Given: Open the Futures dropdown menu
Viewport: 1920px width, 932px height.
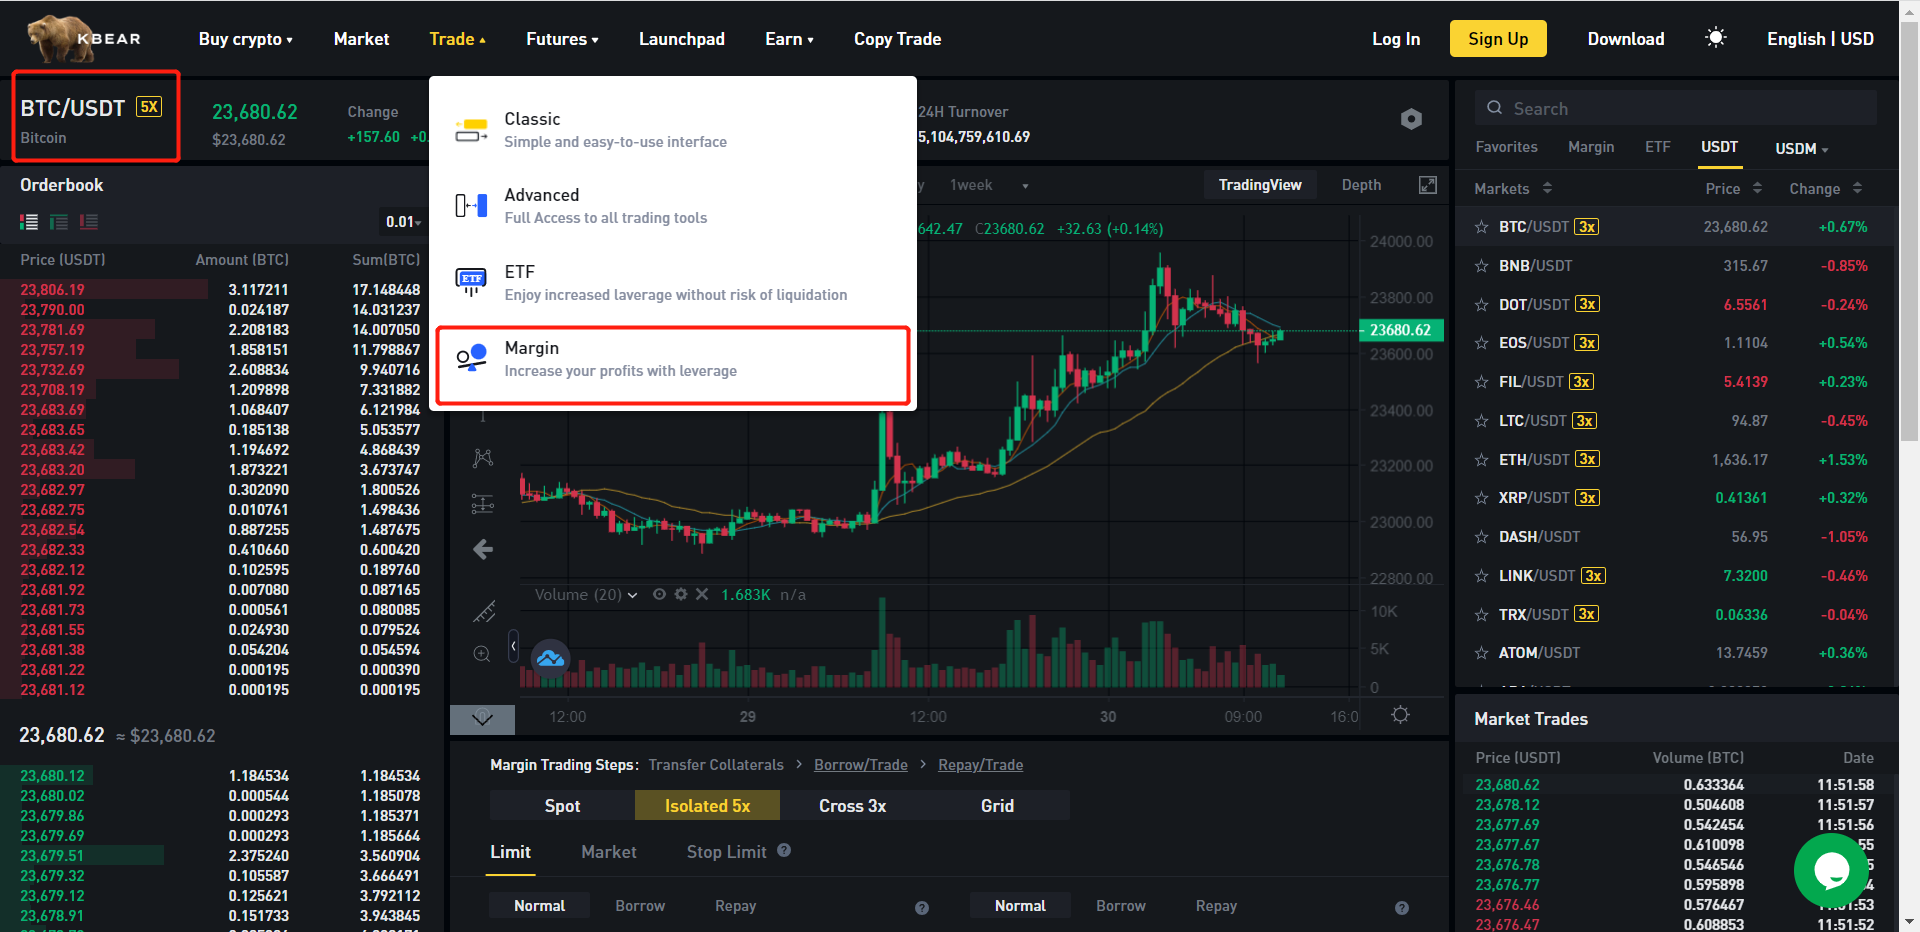Looking at the screenshot, I should 562,39.
